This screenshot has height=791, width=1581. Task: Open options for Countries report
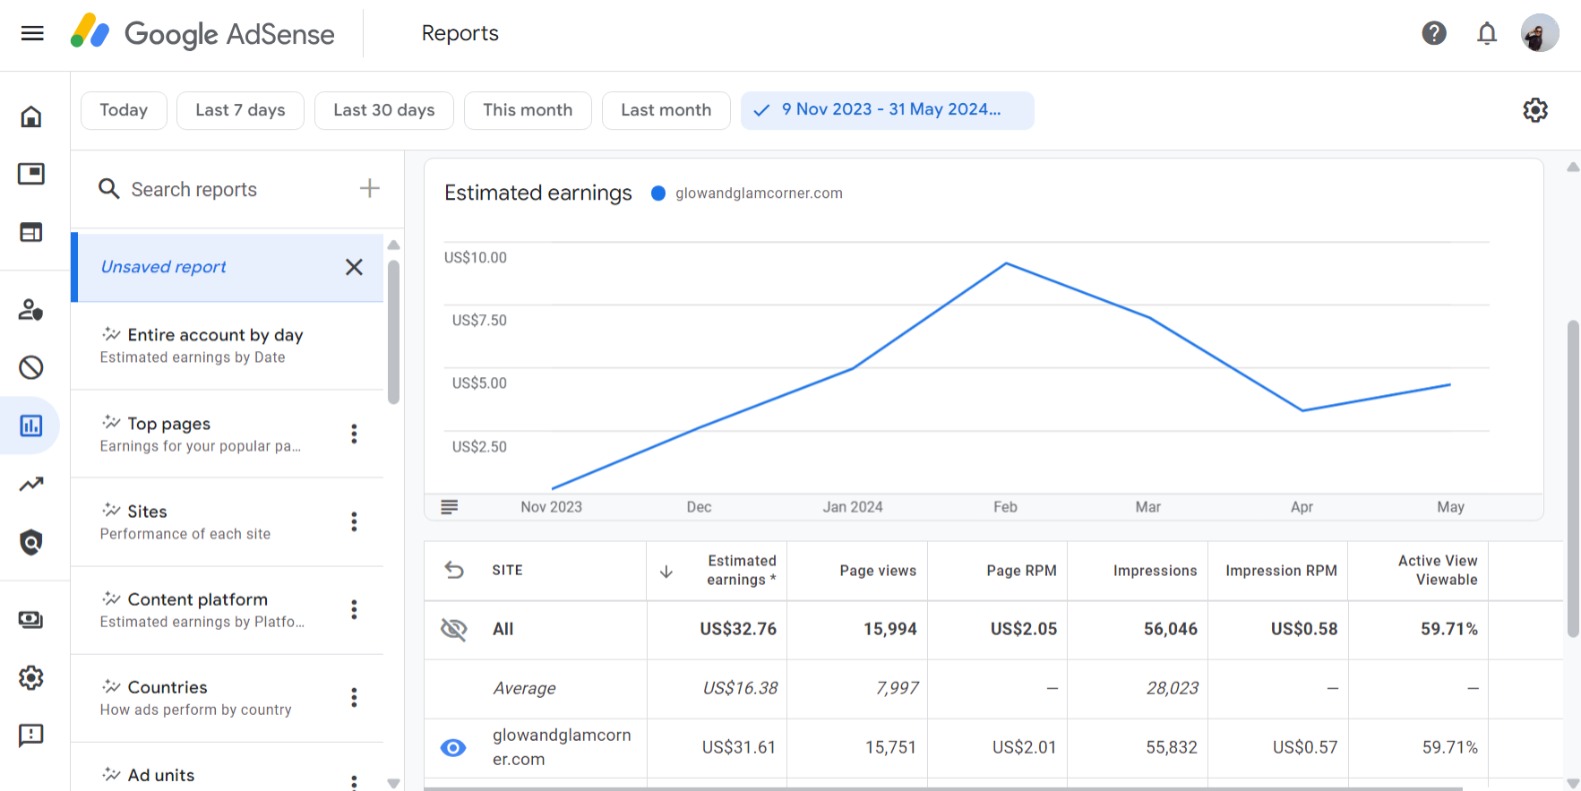[354, 697]
